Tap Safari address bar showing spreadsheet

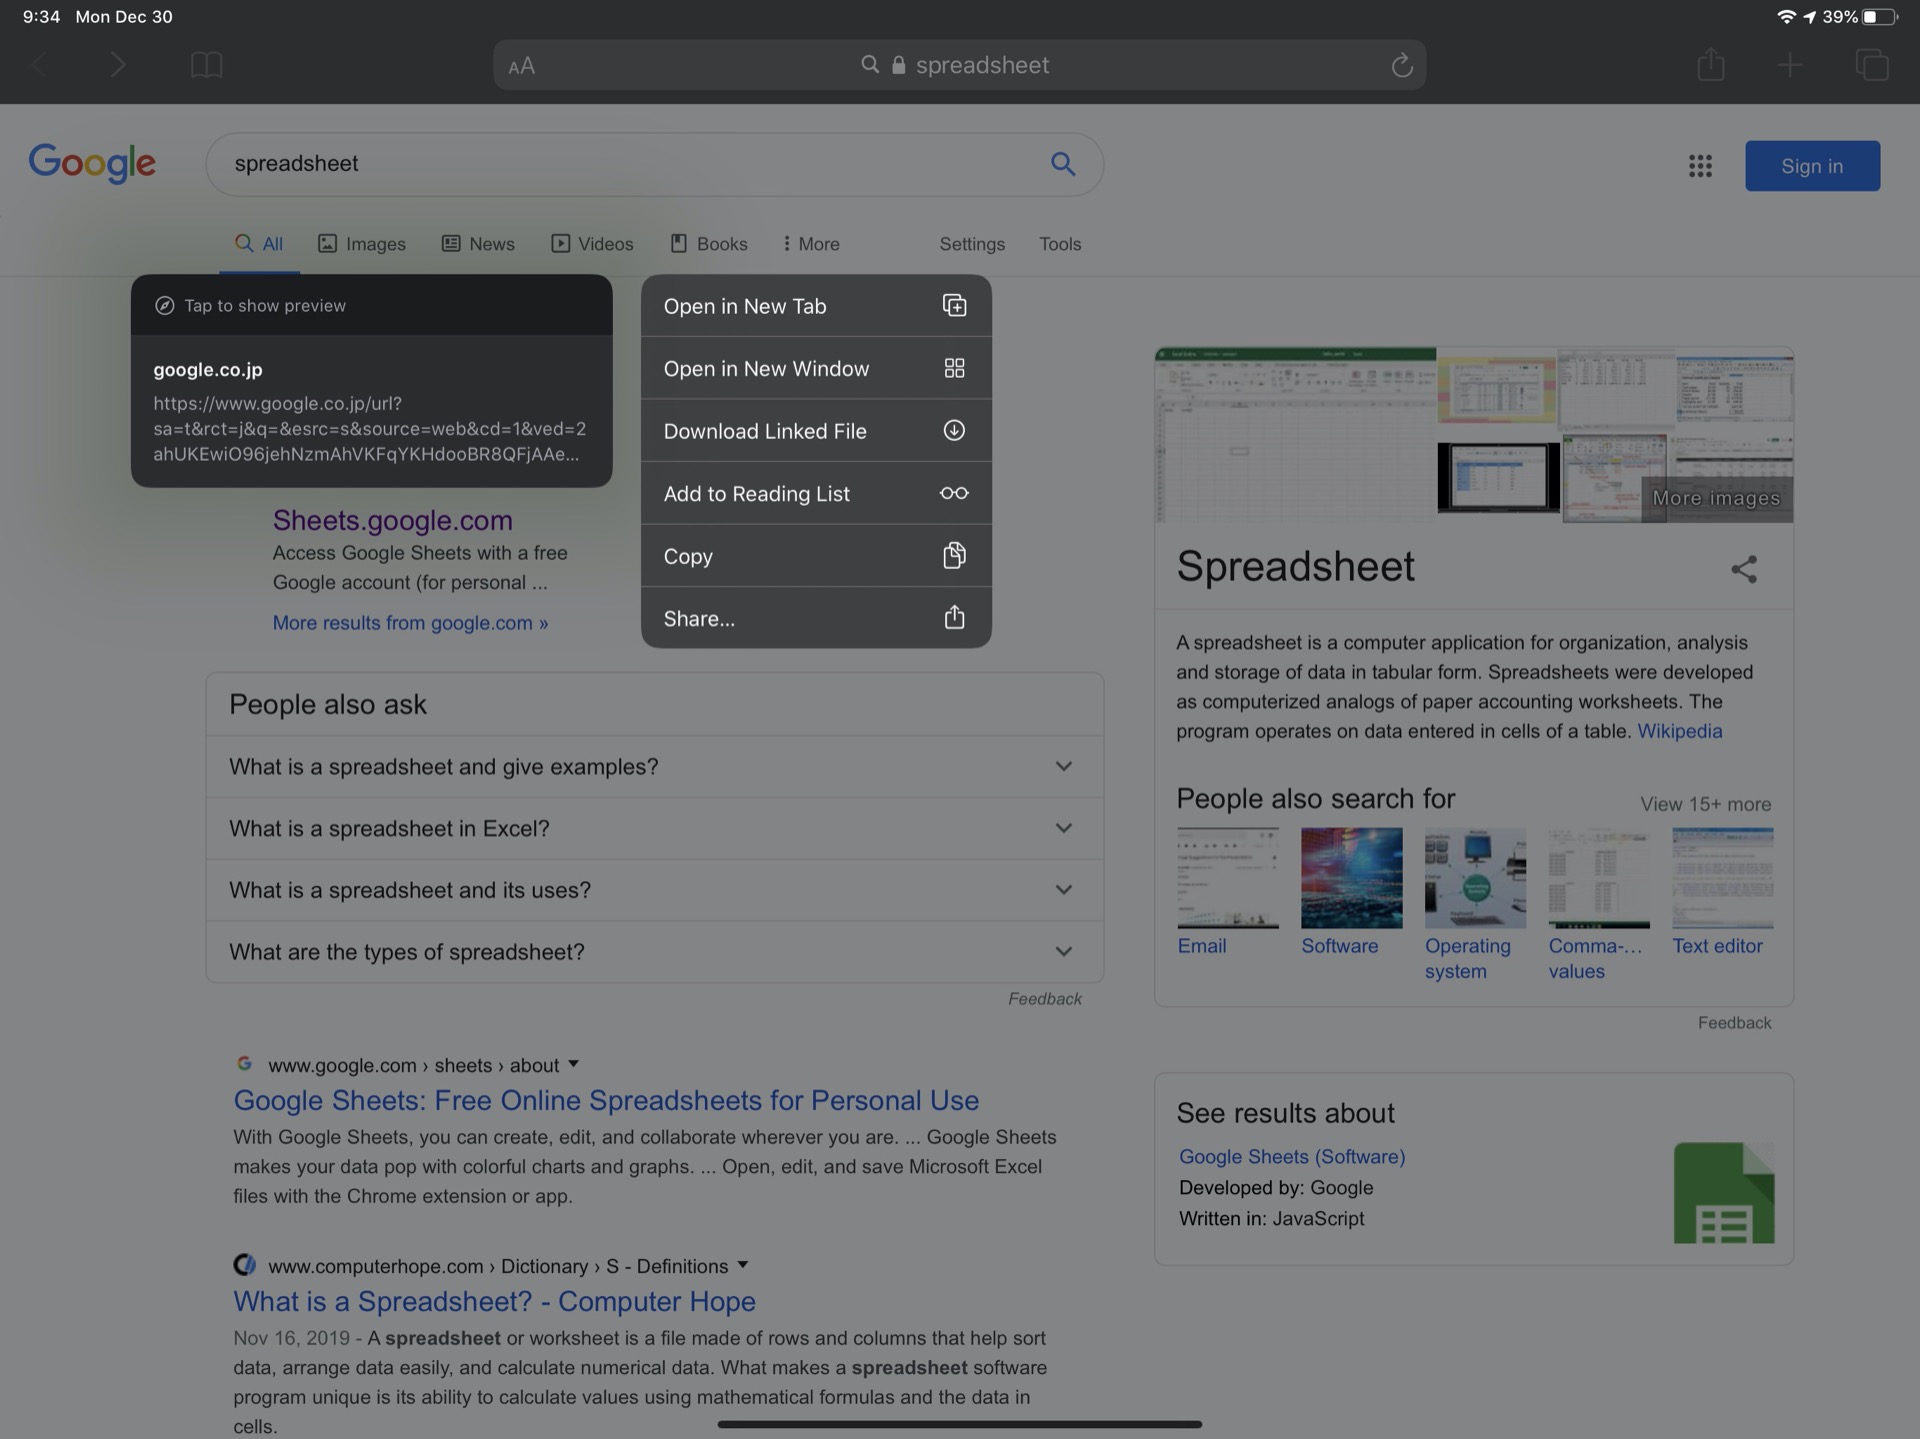point(959,65)
